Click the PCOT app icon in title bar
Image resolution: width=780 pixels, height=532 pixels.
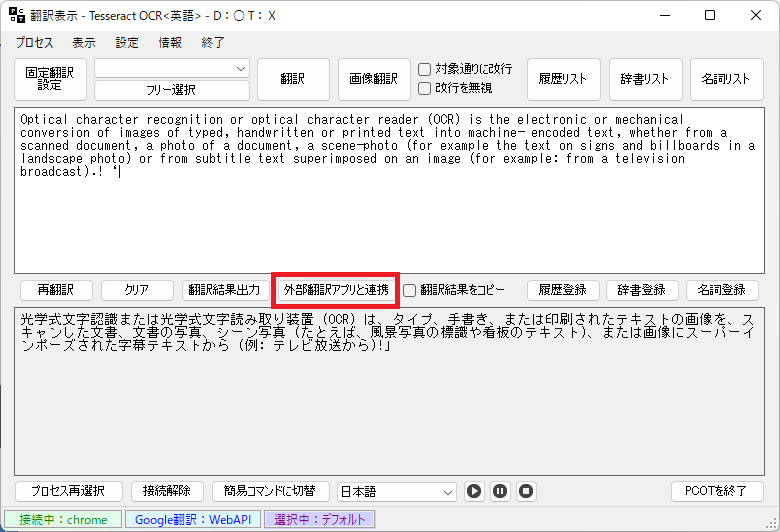tap(17, 15)
